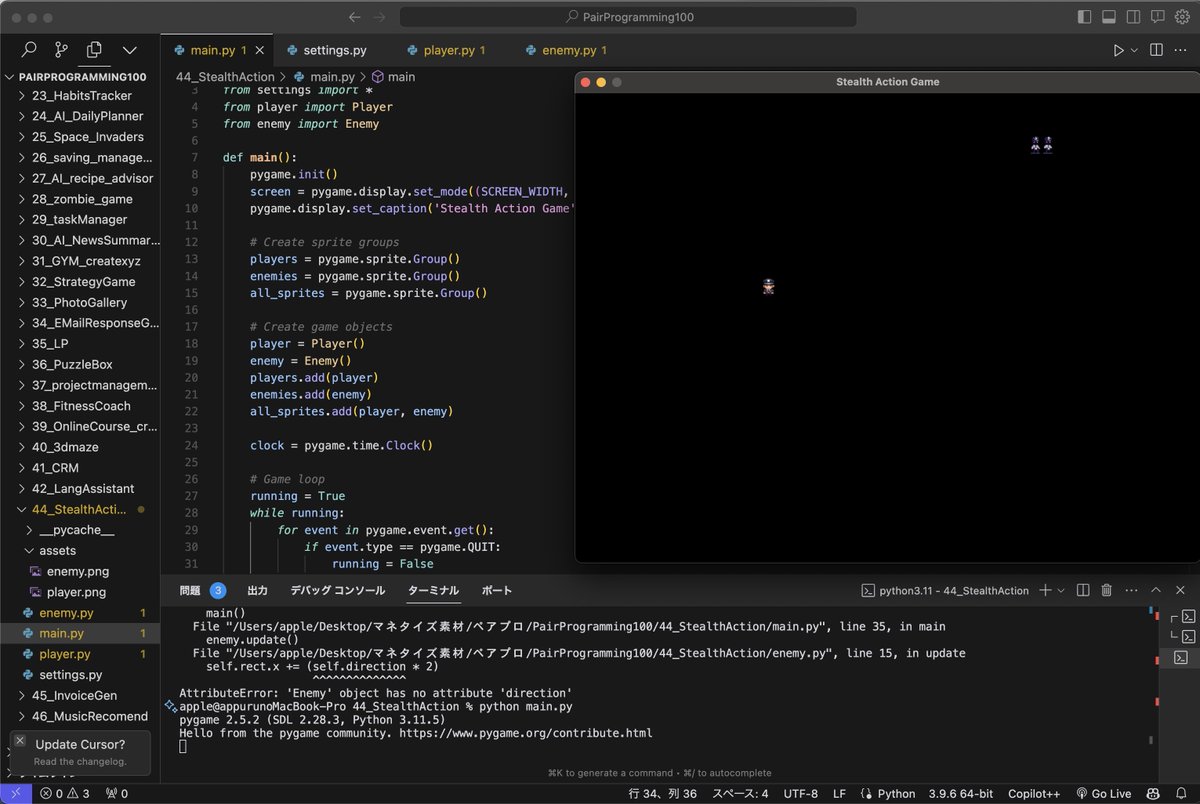1200x804 pixels.
Task: Kill terminal with the trash icon
Action: click(x=1107, y=591)
